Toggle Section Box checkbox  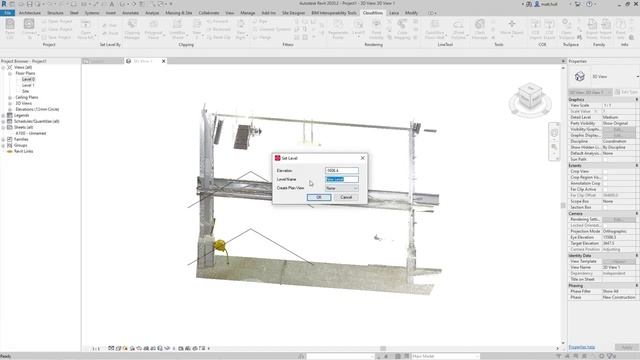tap(605, 207)
